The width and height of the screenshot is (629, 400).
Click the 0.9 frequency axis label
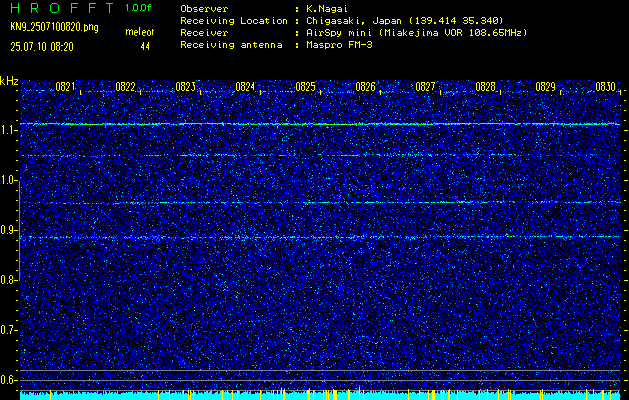point(8,230)
